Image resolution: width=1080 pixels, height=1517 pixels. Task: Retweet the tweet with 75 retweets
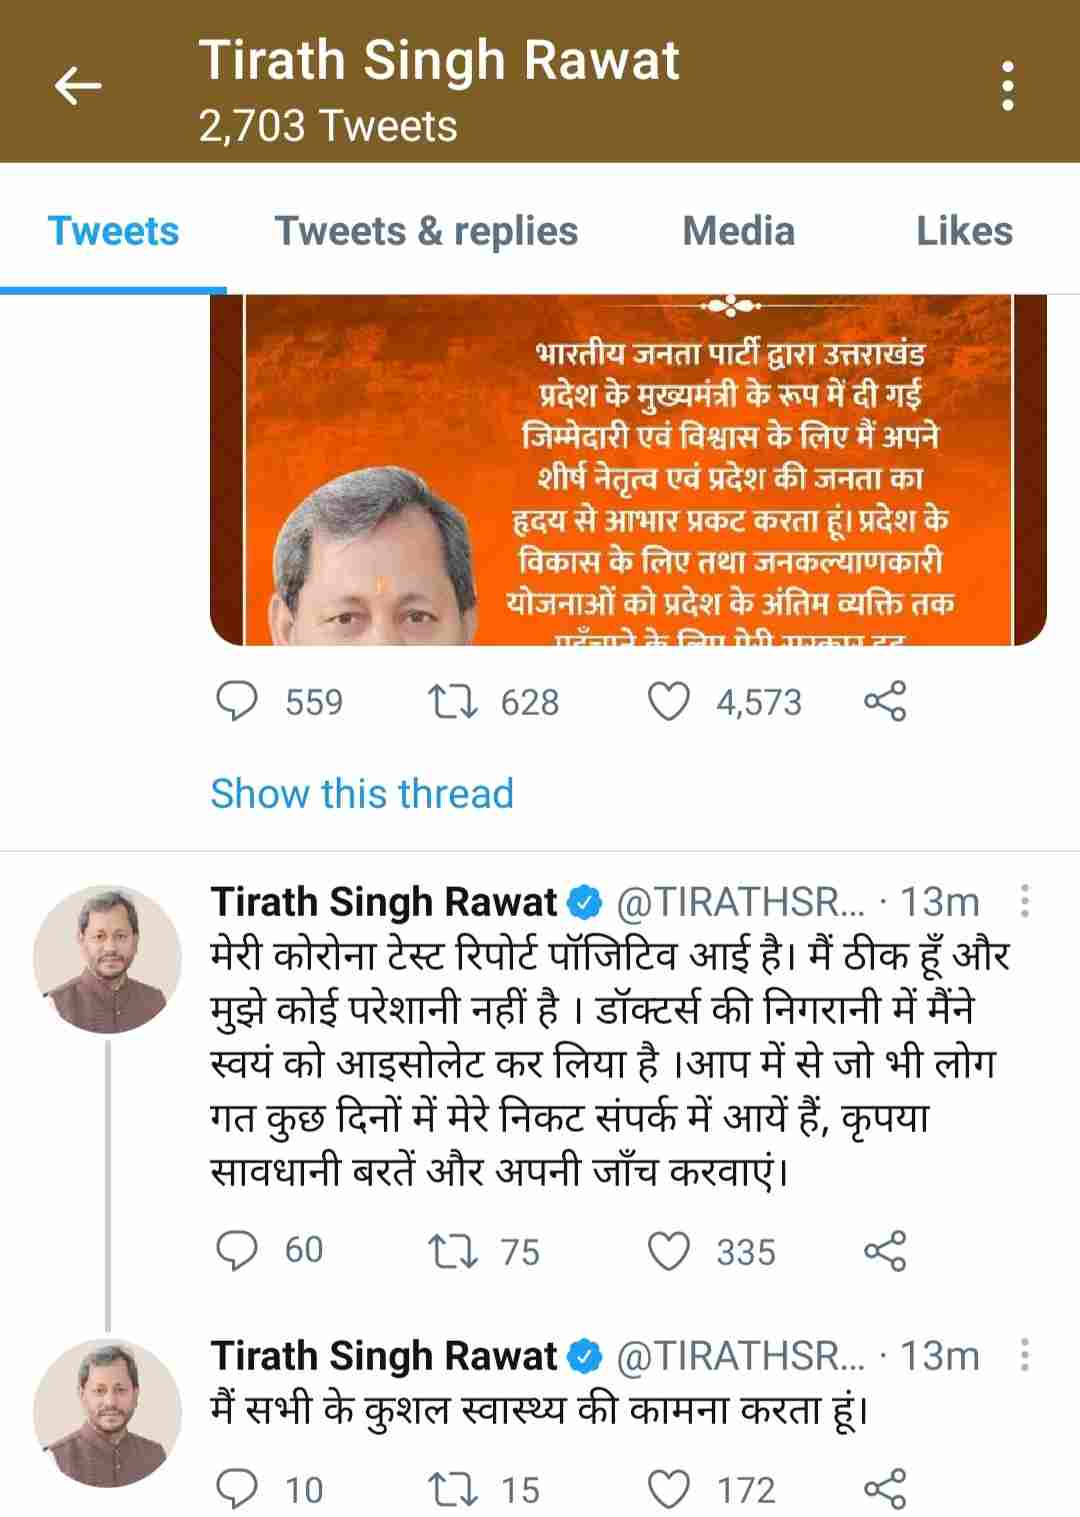(x=452, y=1251)
